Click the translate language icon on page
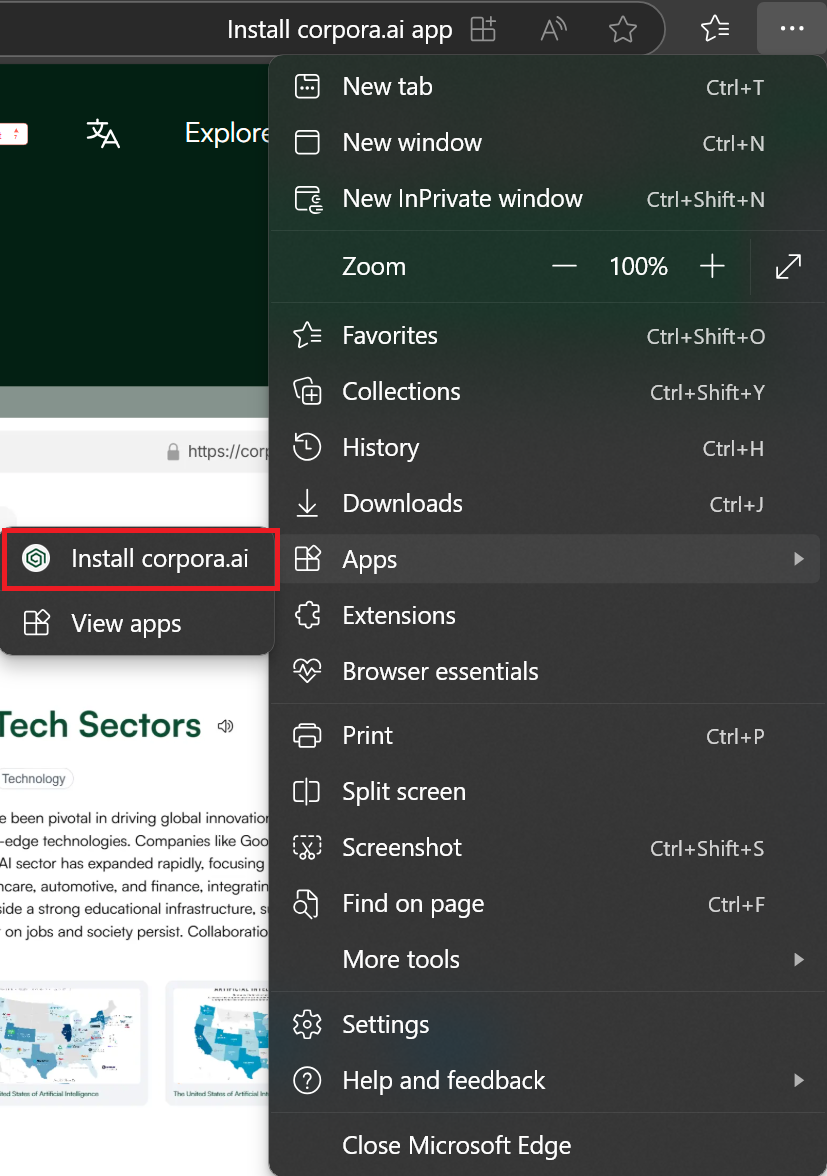 coord(103,133)
